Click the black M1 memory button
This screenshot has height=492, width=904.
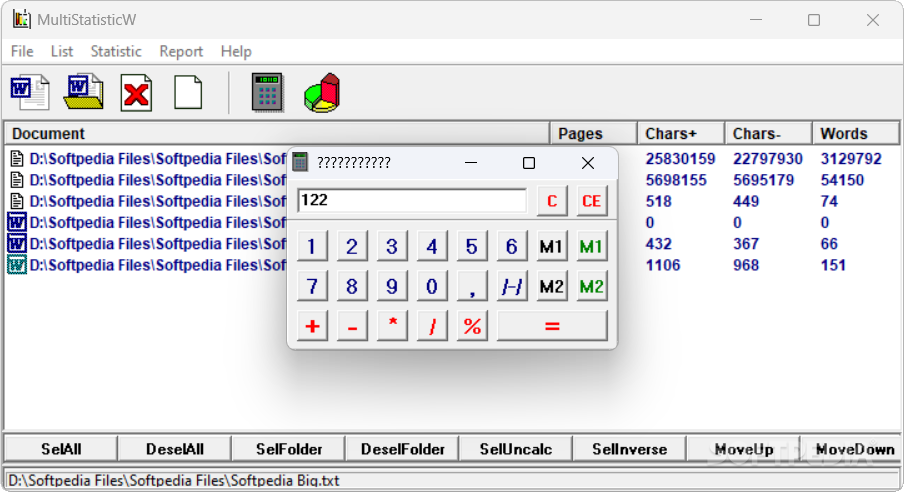552,246
